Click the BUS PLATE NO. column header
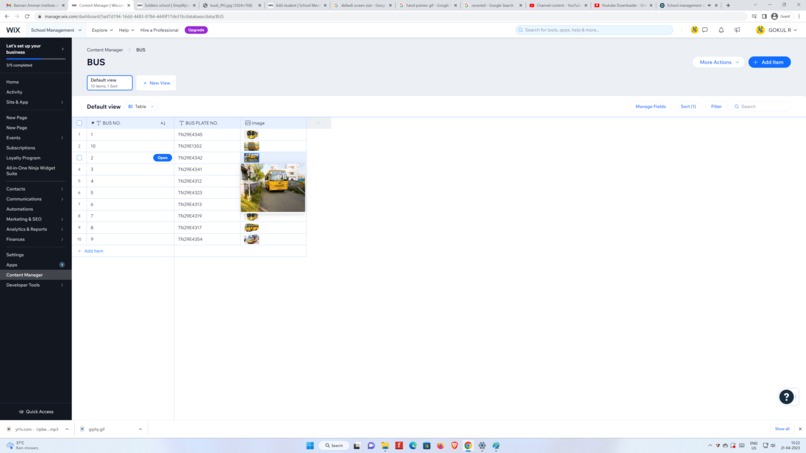Screen dimensions: 806x453 pos(207,123)
